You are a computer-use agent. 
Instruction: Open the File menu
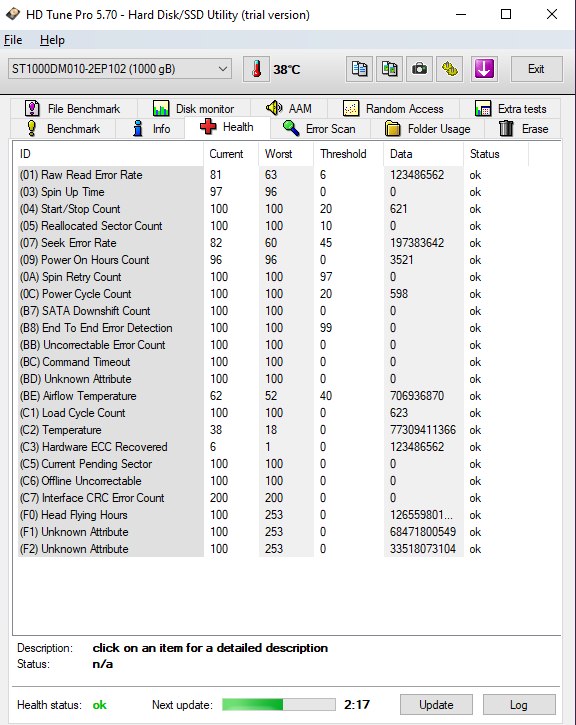[x=13, y=40]
